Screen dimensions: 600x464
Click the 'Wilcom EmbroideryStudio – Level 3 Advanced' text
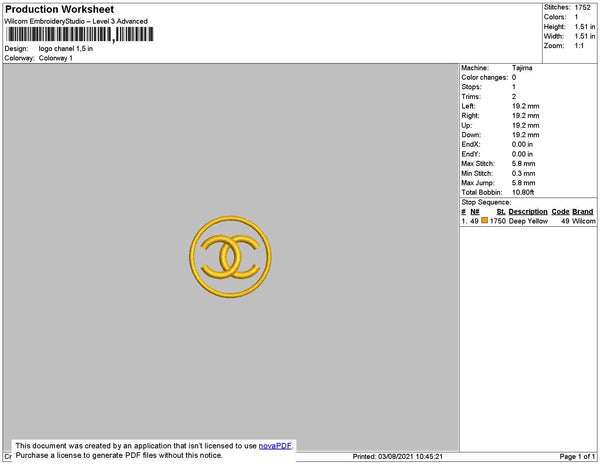pos(76,21)
